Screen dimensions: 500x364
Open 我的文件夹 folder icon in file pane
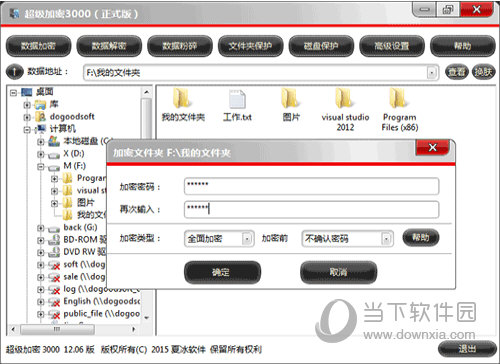tap(182, 99)
